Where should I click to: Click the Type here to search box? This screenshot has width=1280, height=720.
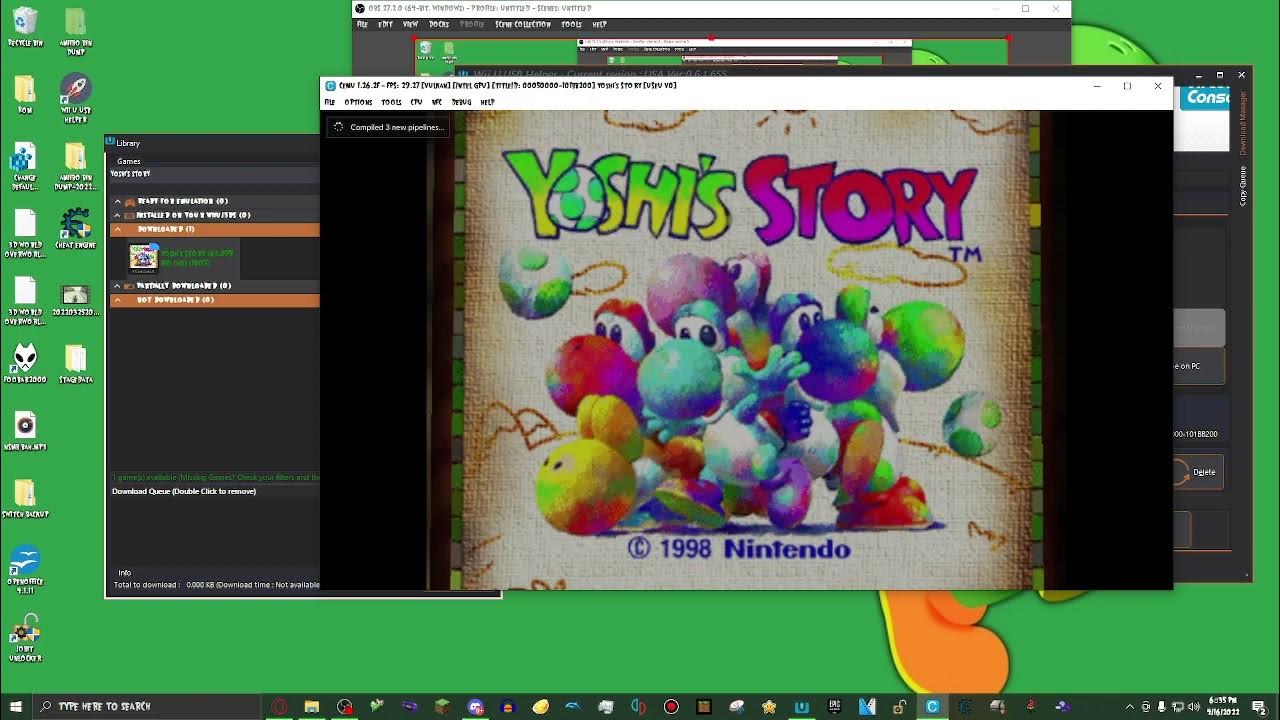click(x=147, y=706)
